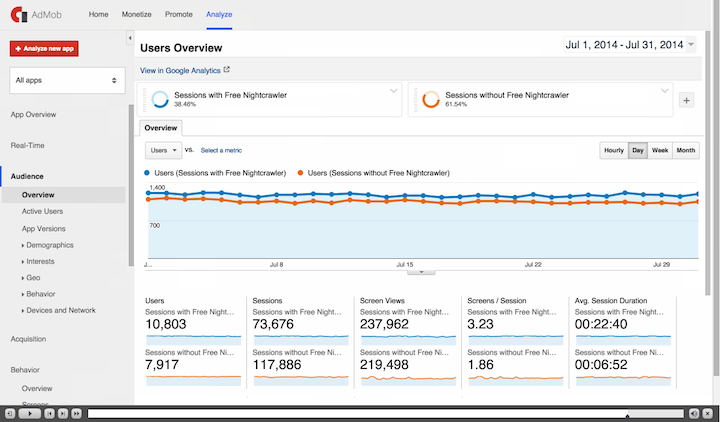720x422 pixels.
Task: Click the Sessions value 73,676
Action: coord(273,324)
